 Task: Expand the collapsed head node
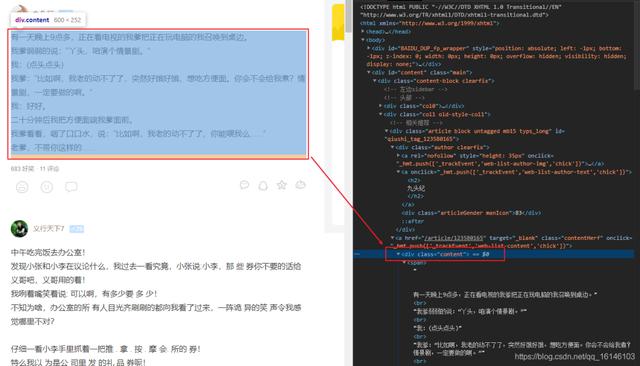pyautogui.click(x=363, y=31)
